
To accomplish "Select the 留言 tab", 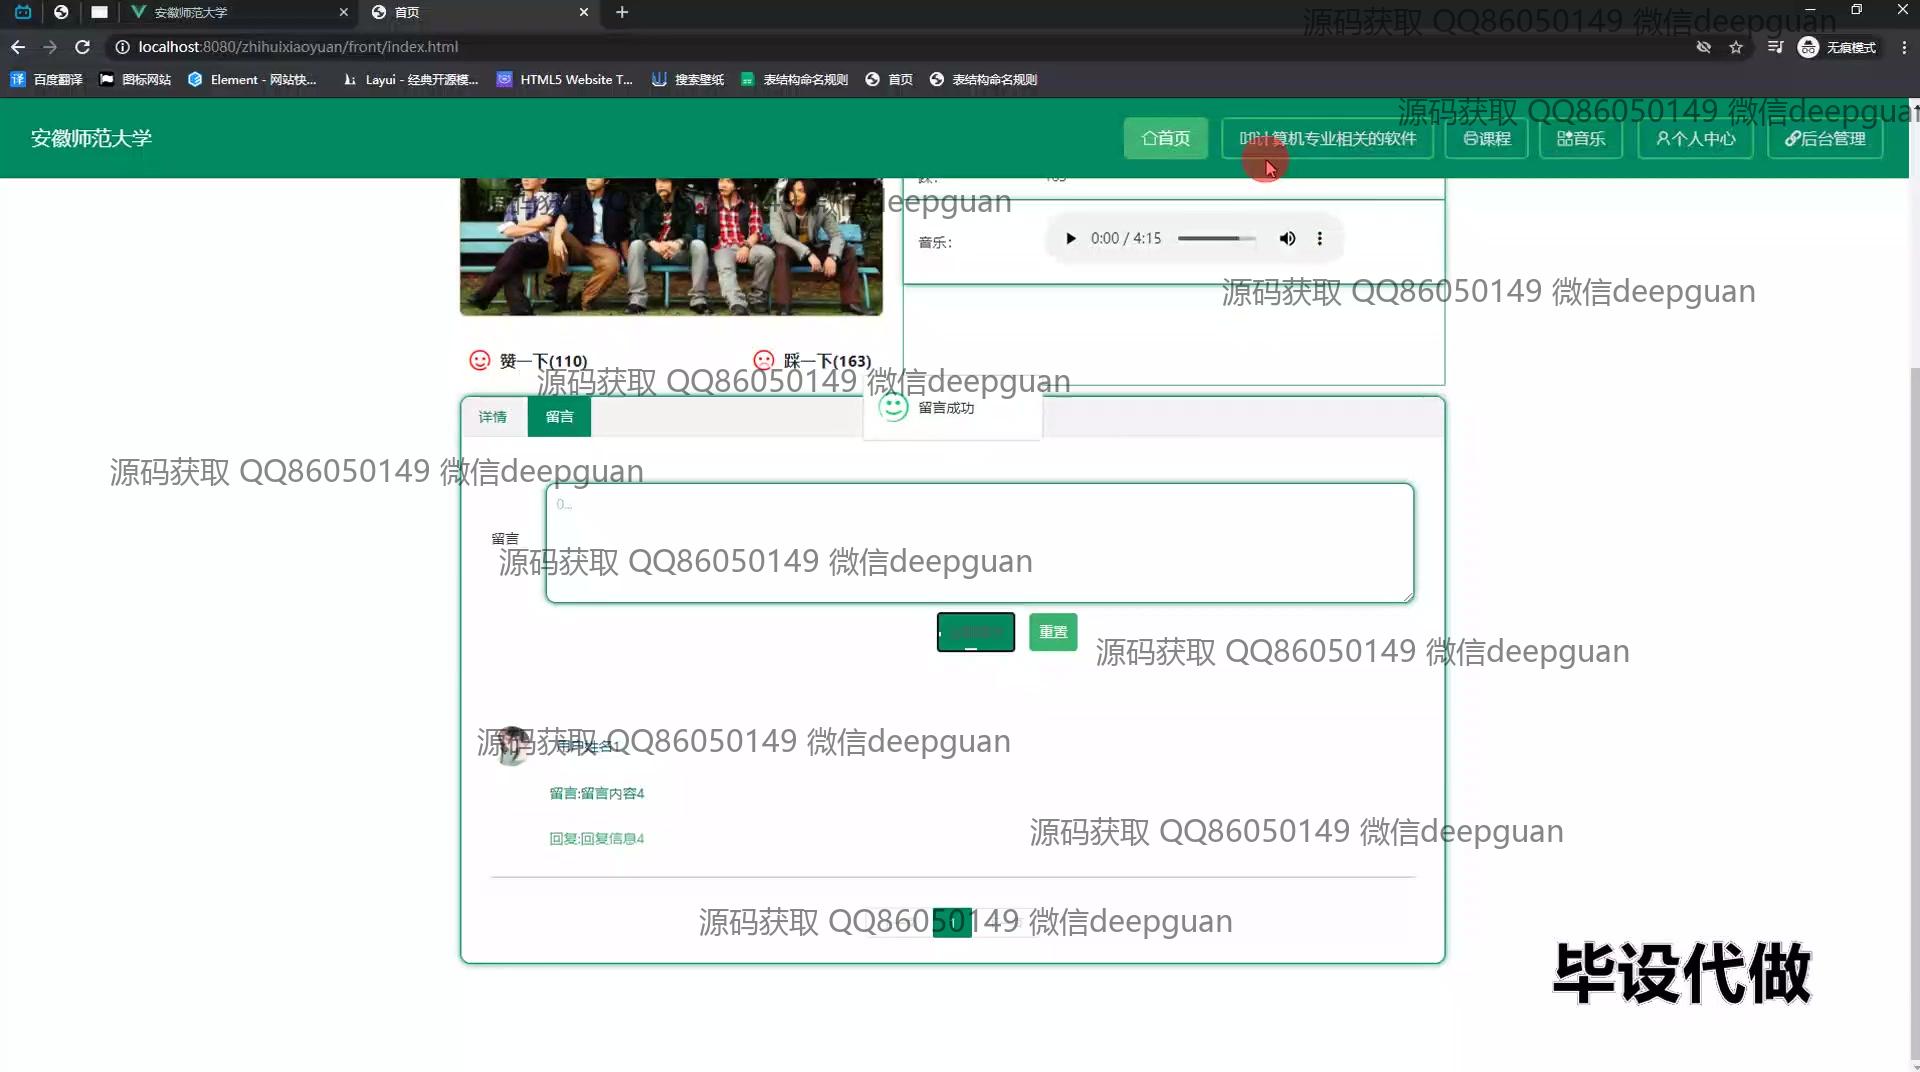I will pyautogui.click(x=559, y=417).
